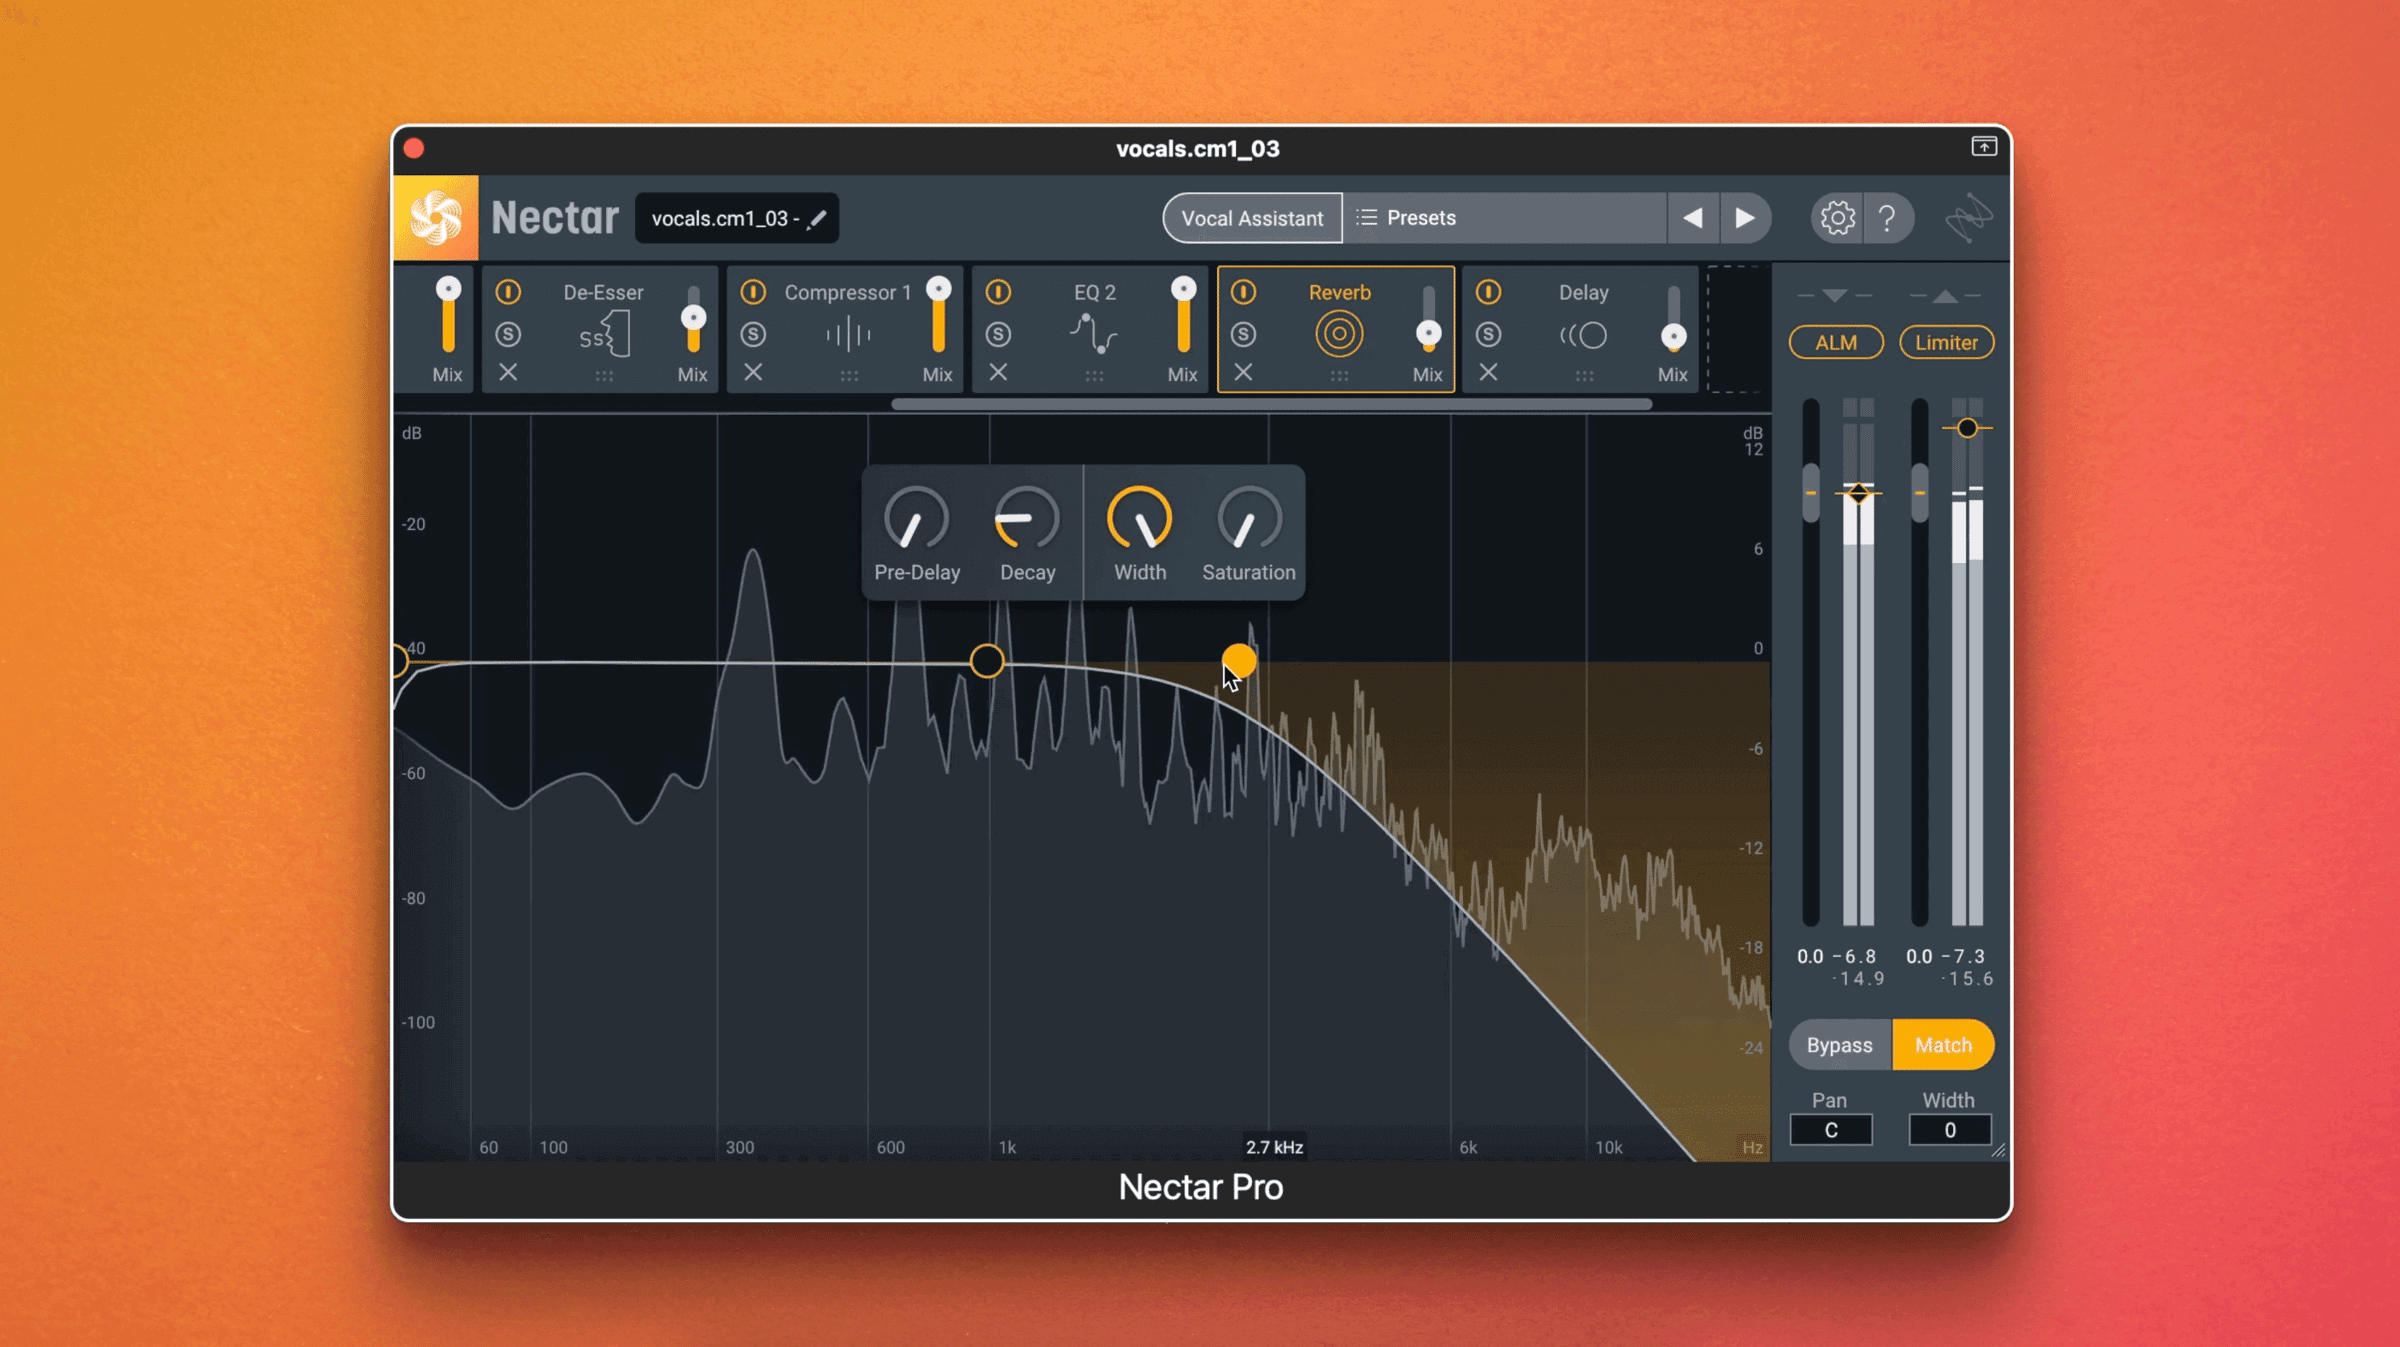Grab the Compressor 1 reorder handle dots
Image resolution: width=2400 pixels, height=1347 pixels.
849,376
